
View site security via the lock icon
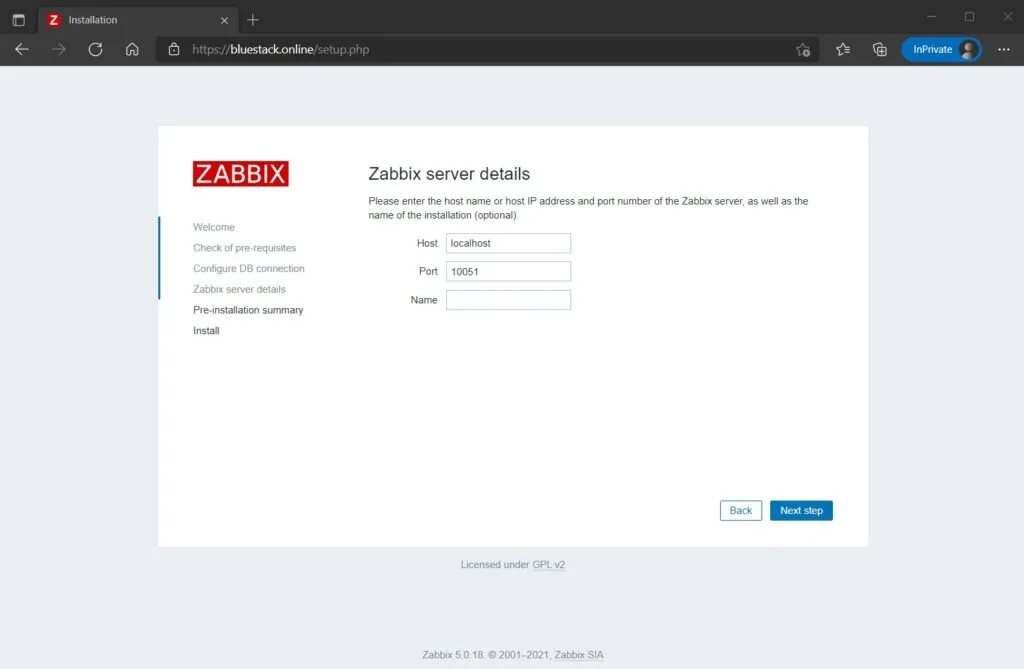pos(174,50)
